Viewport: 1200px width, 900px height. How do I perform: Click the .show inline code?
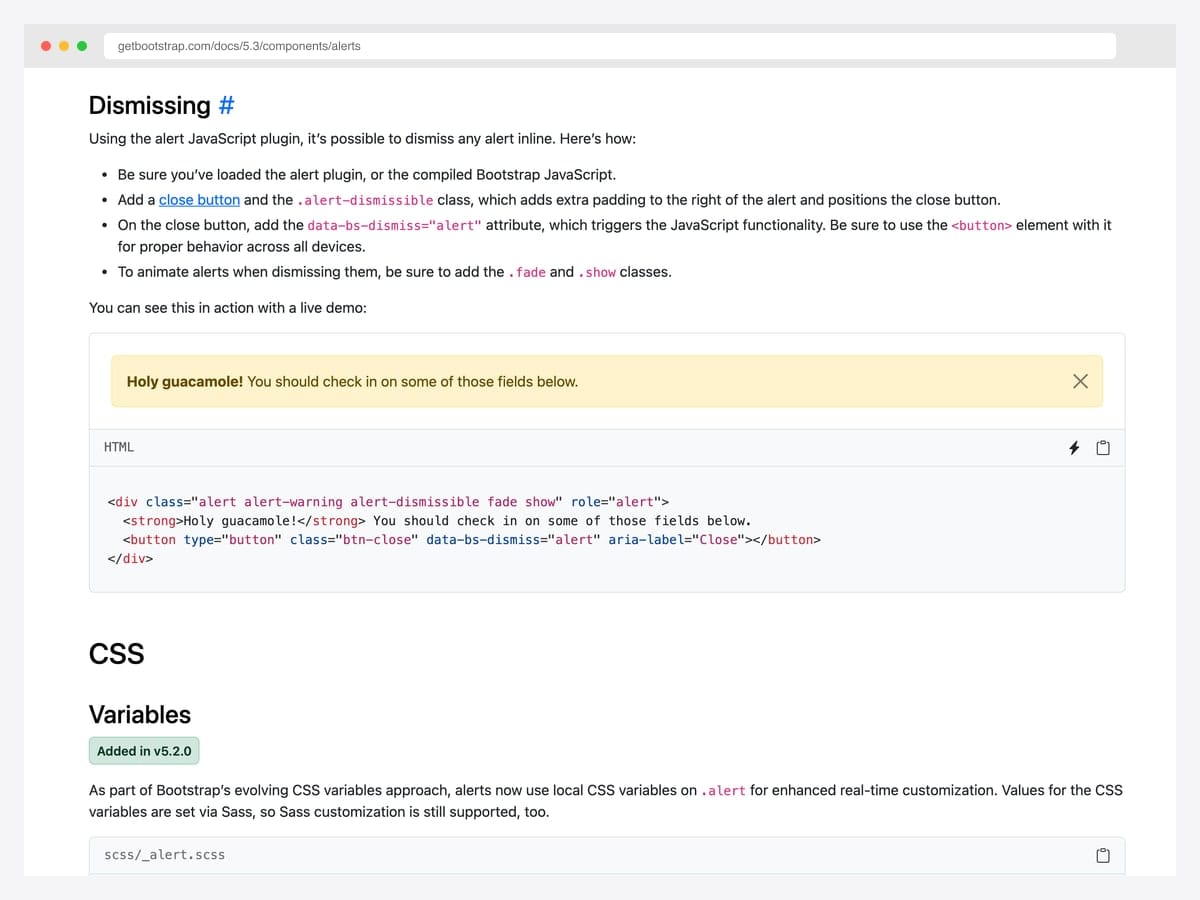[x=597, y=272]
